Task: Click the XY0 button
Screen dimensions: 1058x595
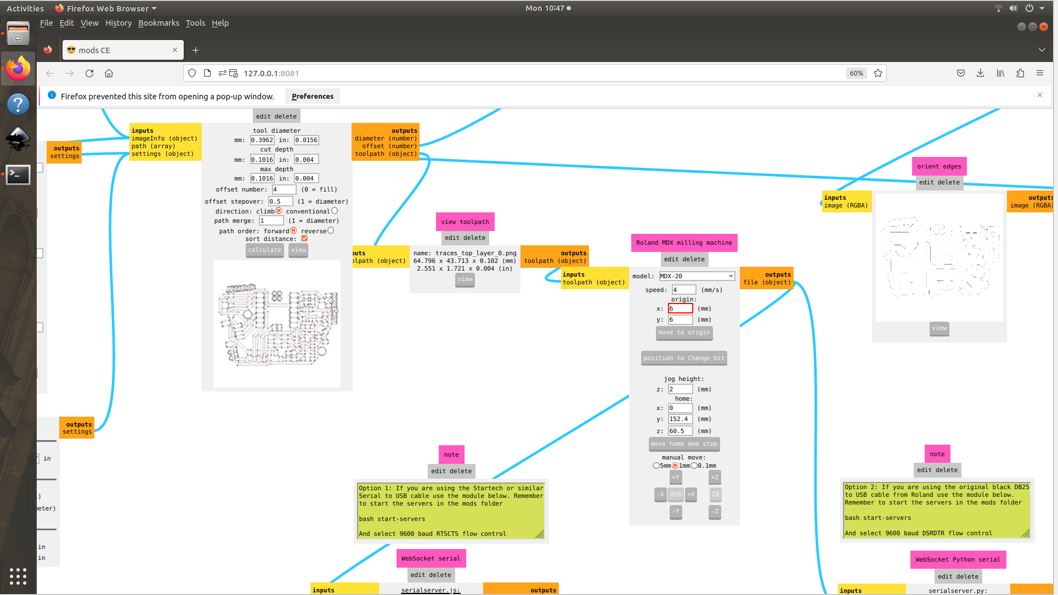Action: (x=675, y=494)
